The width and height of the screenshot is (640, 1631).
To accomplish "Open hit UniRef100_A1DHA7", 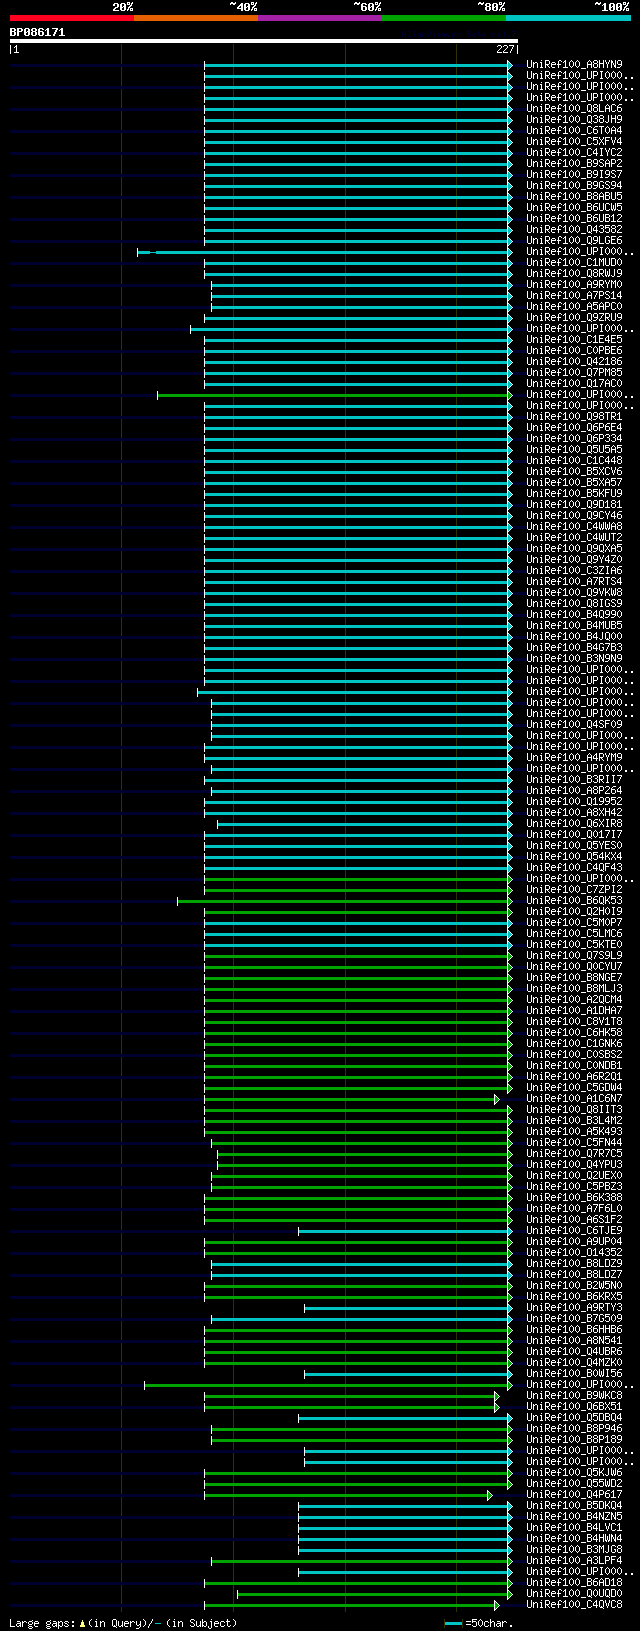I will pos(574,1010).
